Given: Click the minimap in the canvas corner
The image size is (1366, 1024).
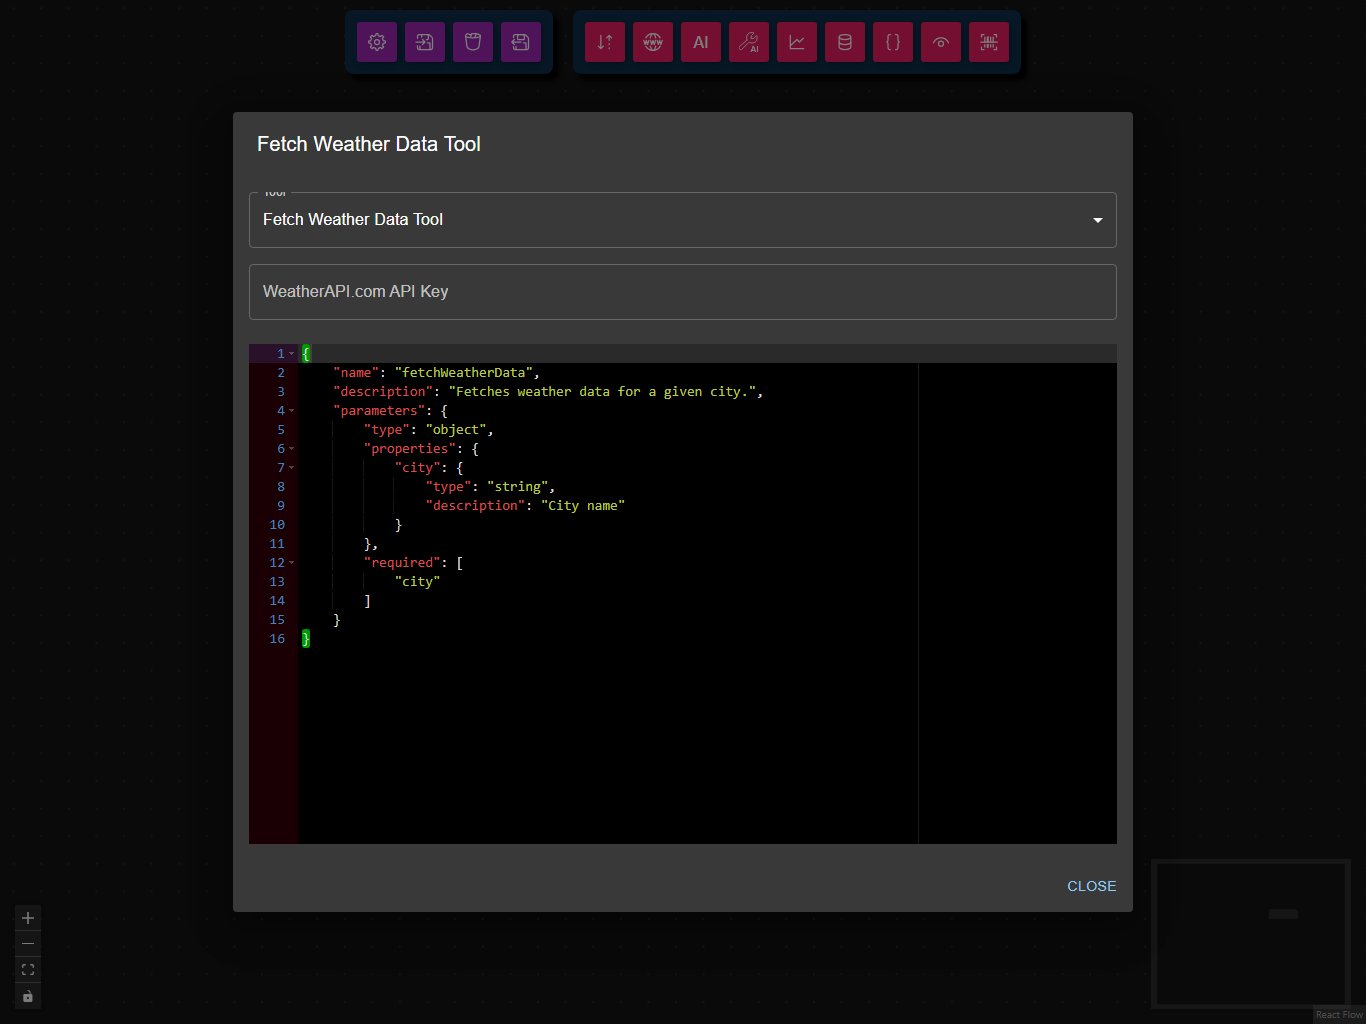Looking at the screenshot, I should pyautogui.click(x=1250, y=933).
